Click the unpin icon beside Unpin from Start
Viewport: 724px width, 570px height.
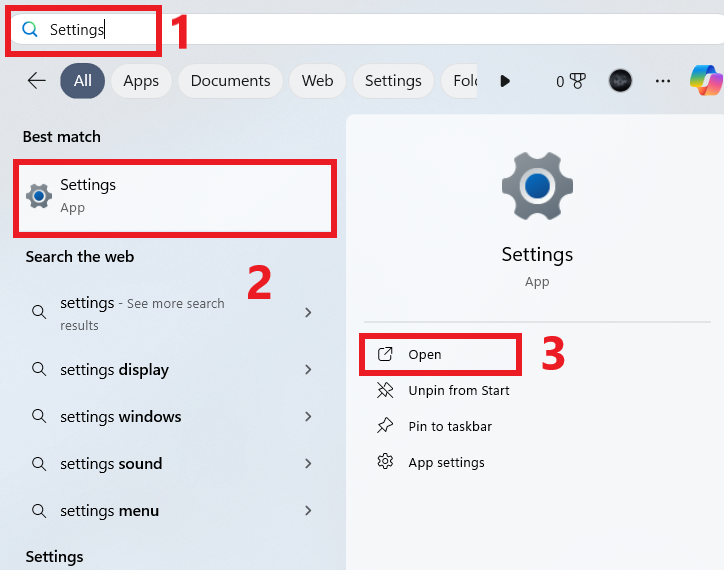click(x=385, y=390)
